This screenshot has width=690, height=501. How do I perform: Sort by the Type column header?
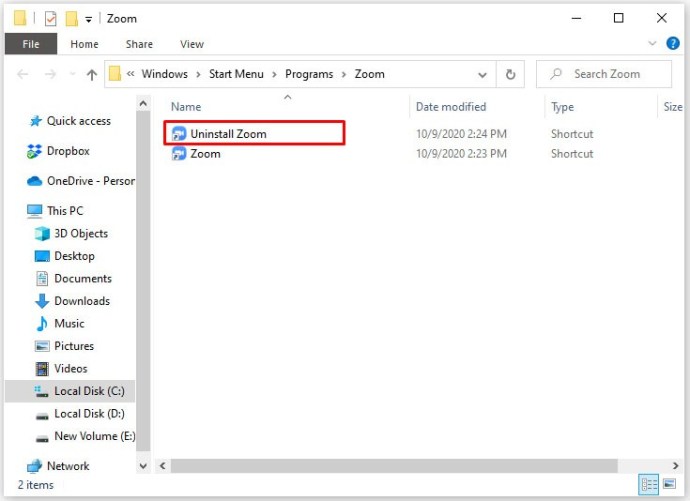(x=562, y=107)
